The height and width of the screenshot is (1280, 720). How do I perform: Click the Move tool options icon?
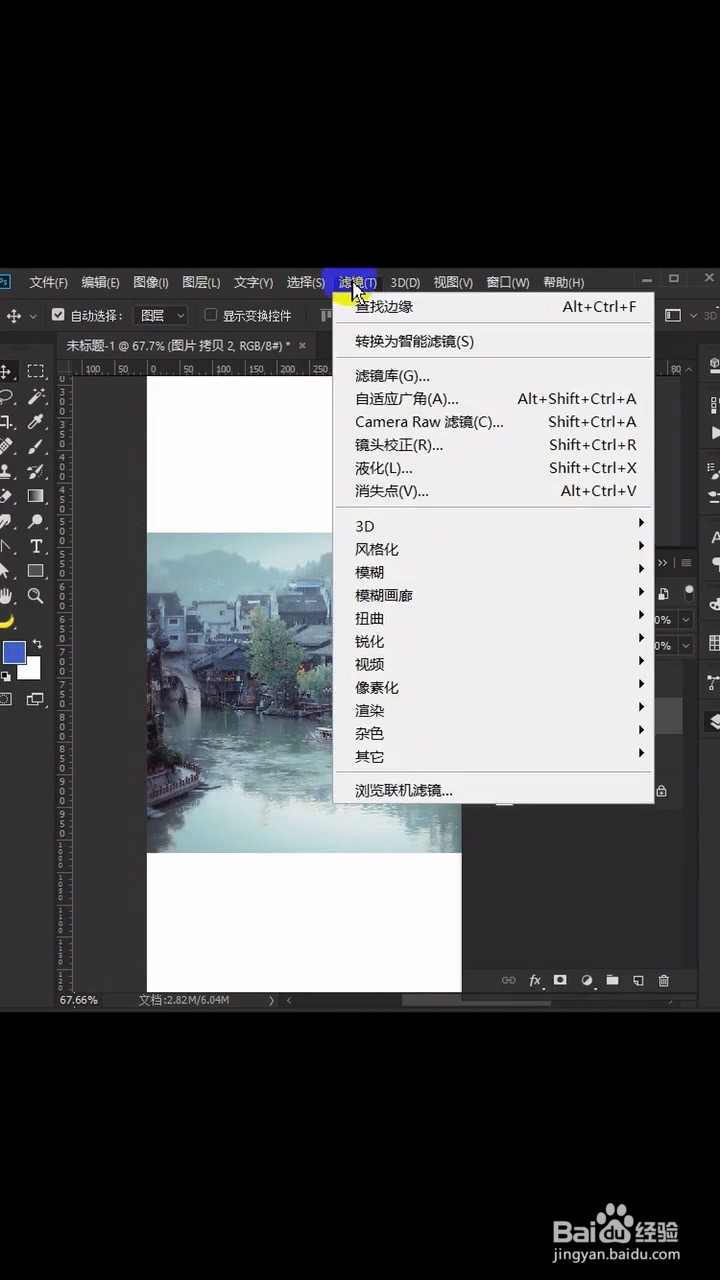[14, 316]
